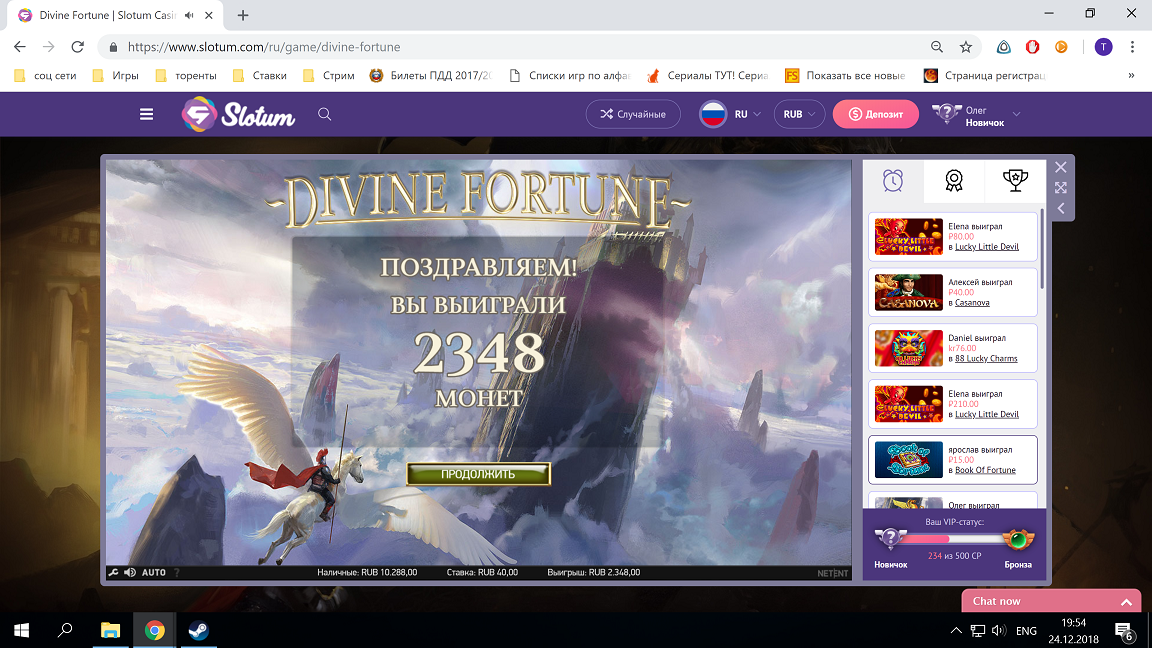
Task: Click the AUTO autoplay button
Action: pyautogui.click(x=154, y=572)
